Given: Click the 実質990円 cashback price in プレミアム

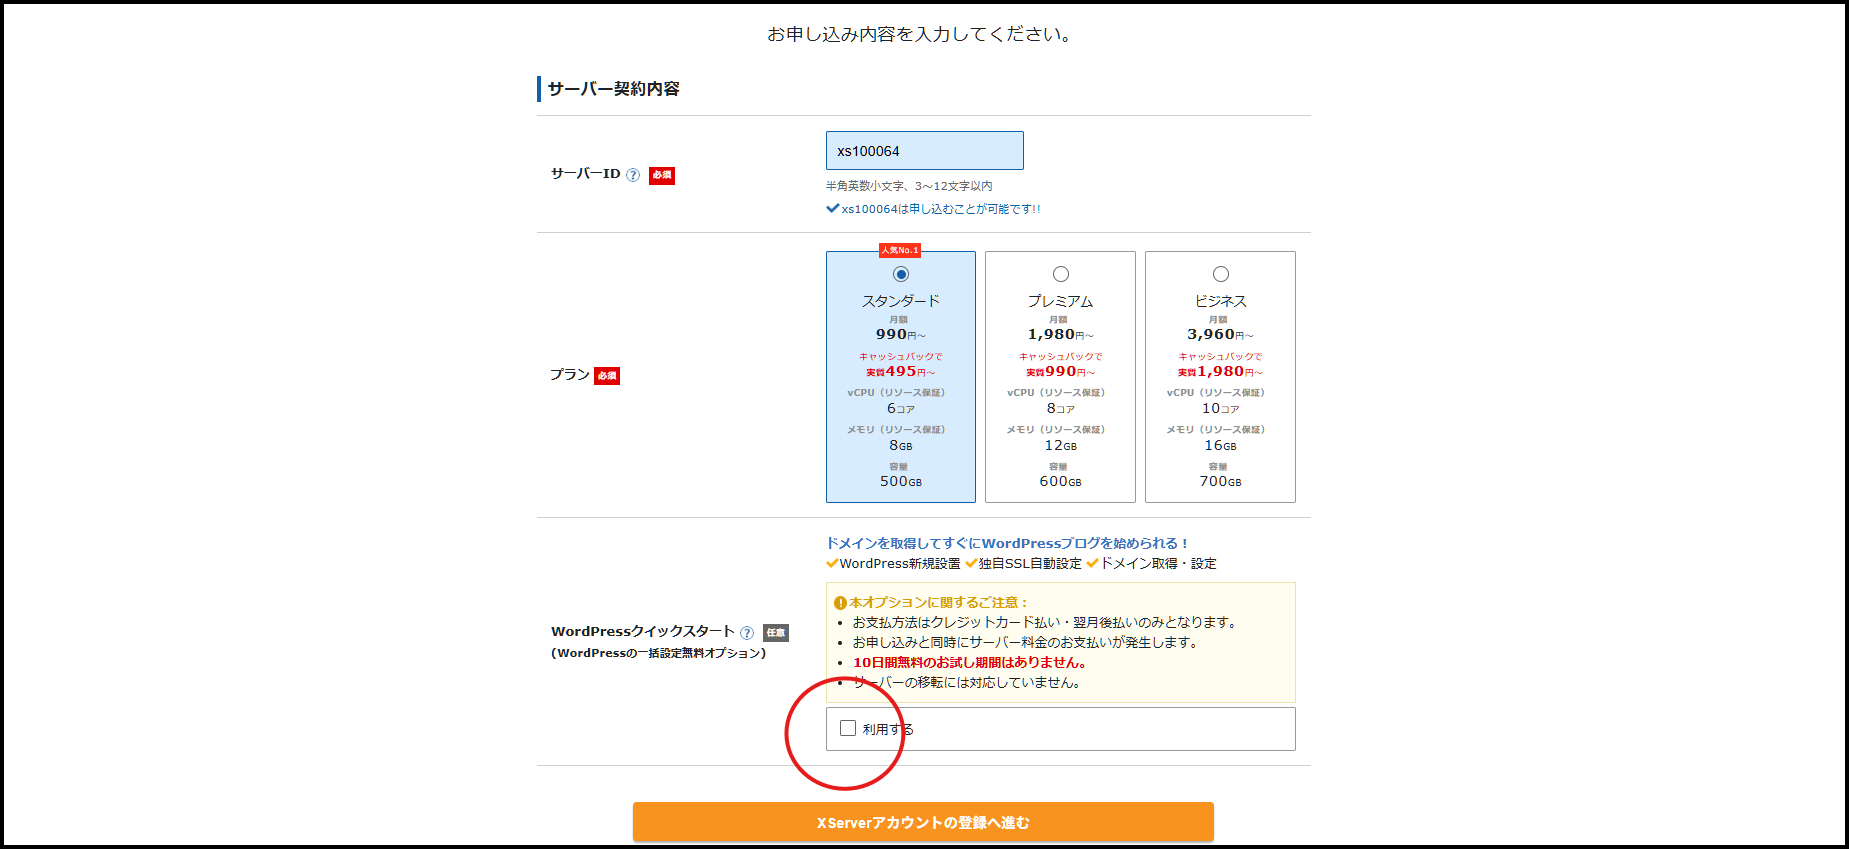Looking at the screenshot, I should point(1061,371).
